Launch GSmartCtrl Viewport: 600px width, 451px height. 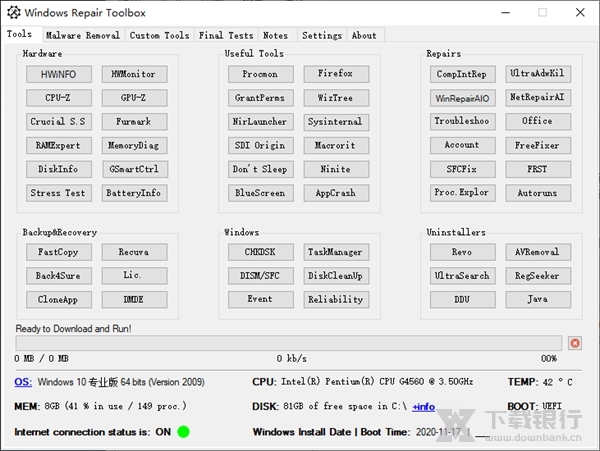tap(134, 169)
